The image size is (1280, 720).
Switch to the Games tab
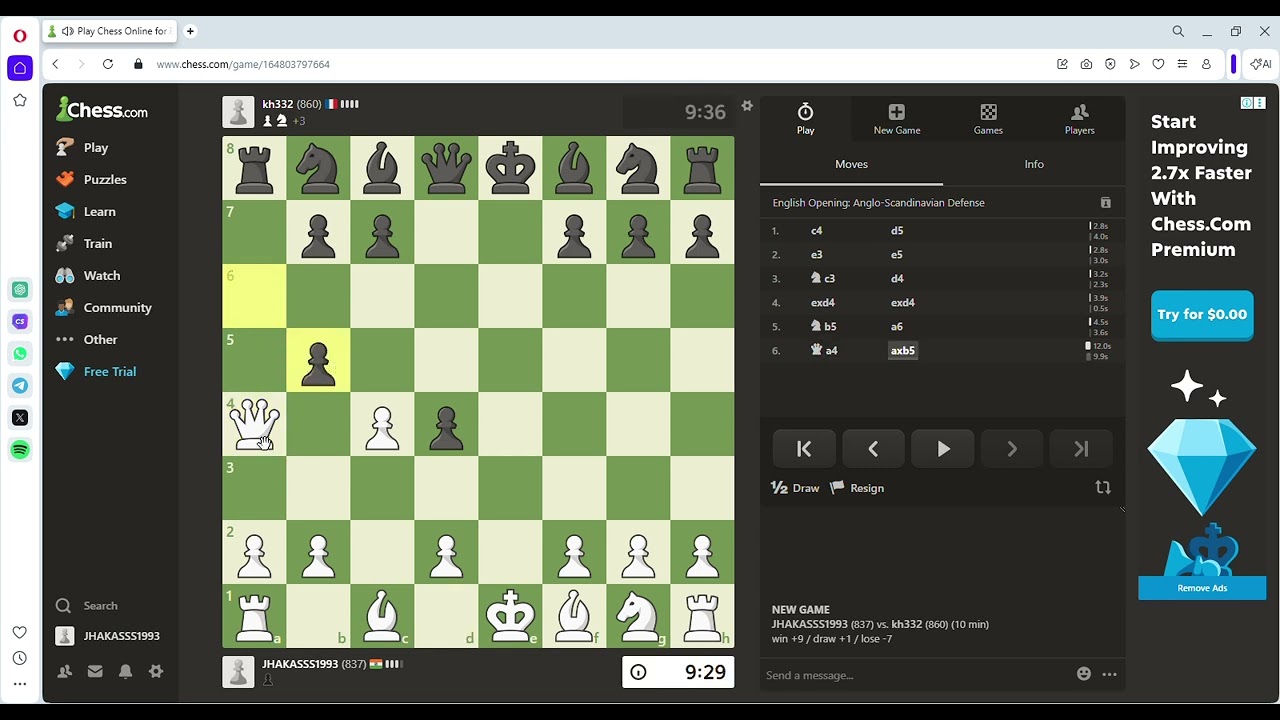(x=988, y=118)
